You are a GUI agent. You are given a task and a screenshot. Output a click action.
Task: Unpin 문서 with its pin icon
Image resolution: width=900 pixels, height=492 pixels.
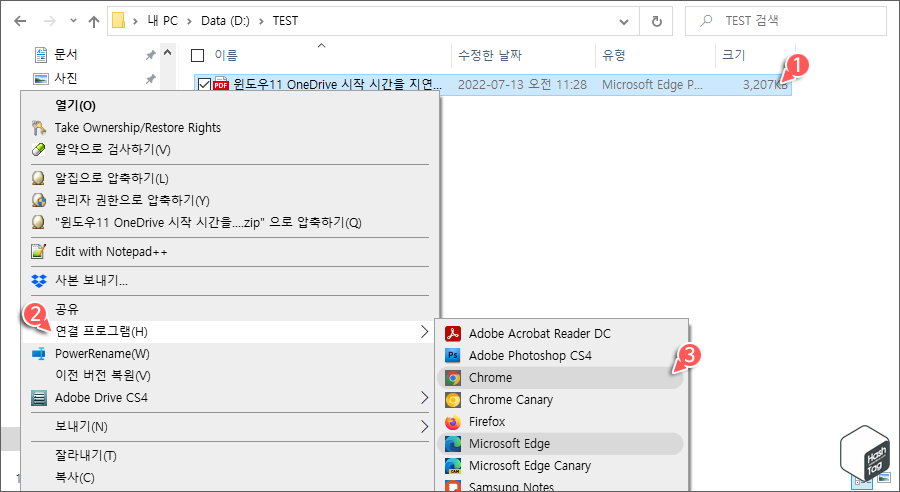(150, 55)
